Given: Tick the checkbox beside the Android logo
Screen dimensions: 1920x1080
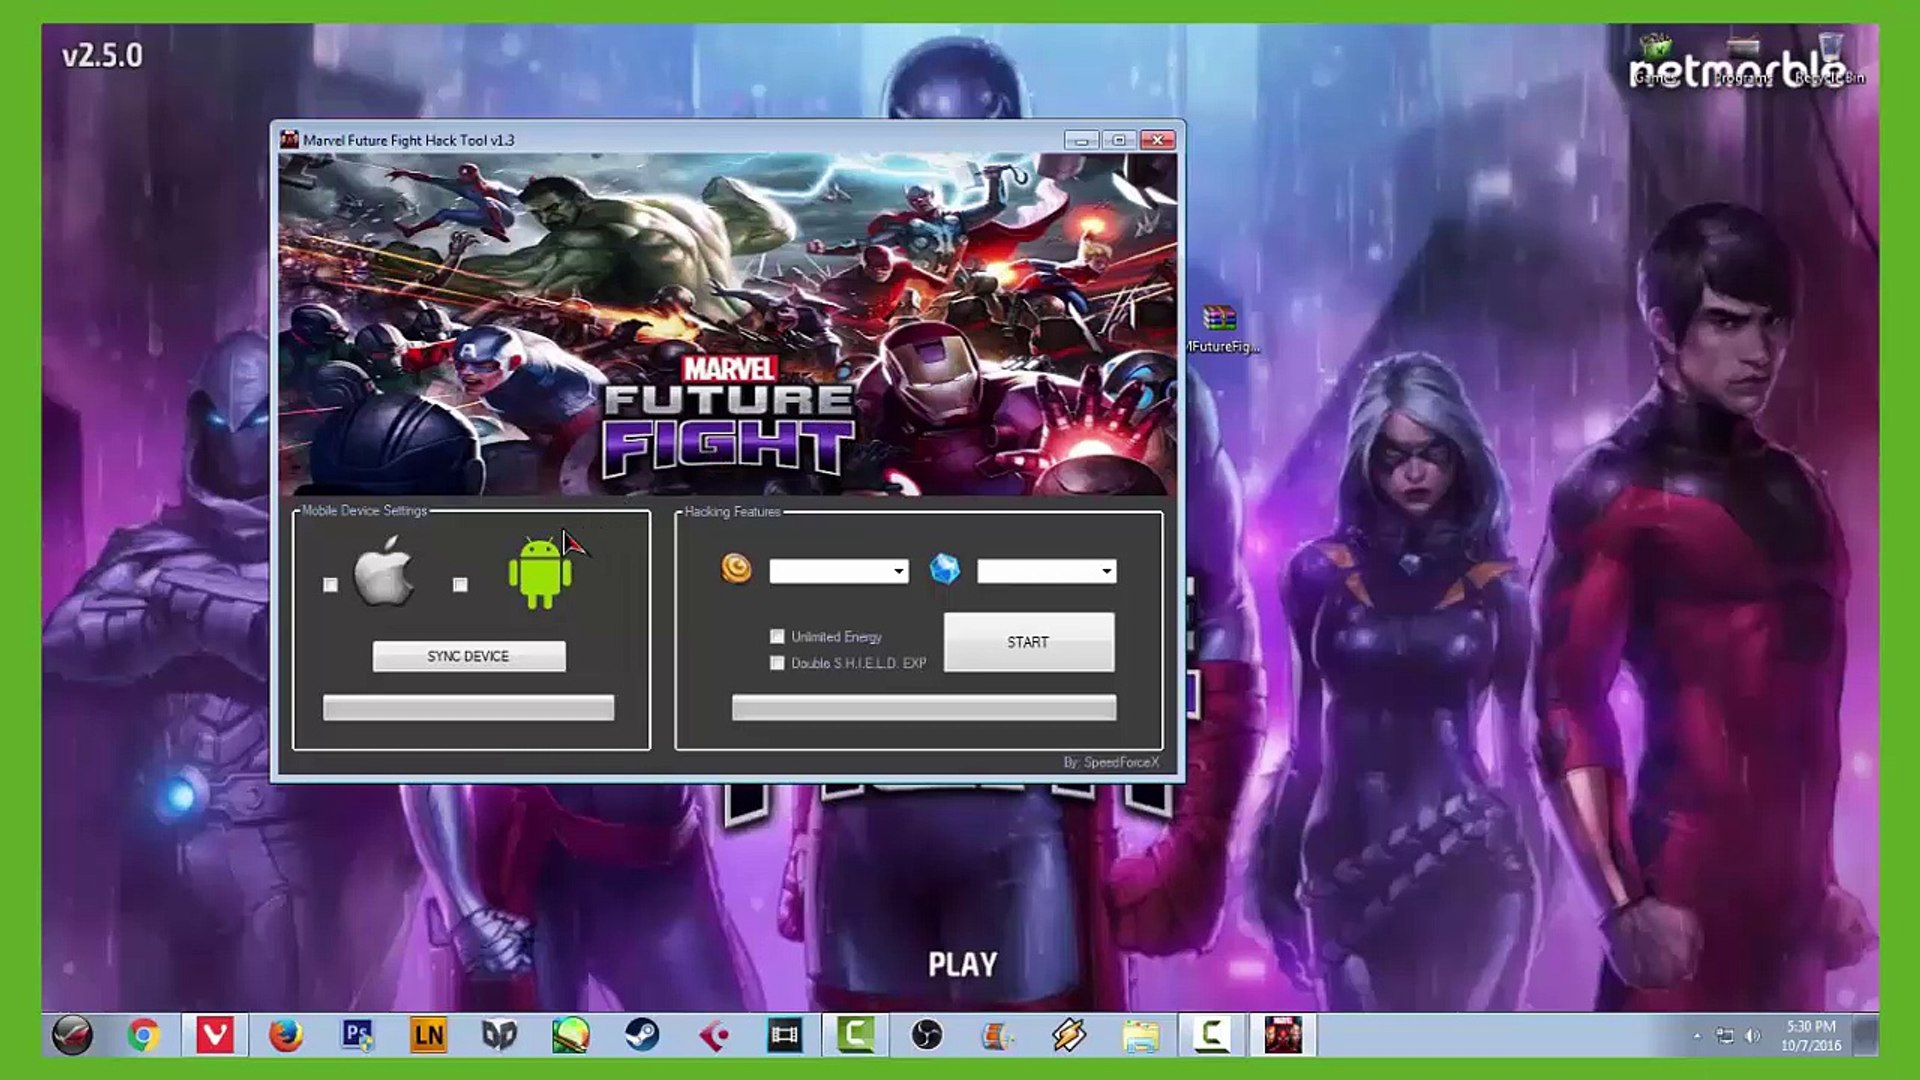Looking at the screenshot, I should (x=460, y=585).
